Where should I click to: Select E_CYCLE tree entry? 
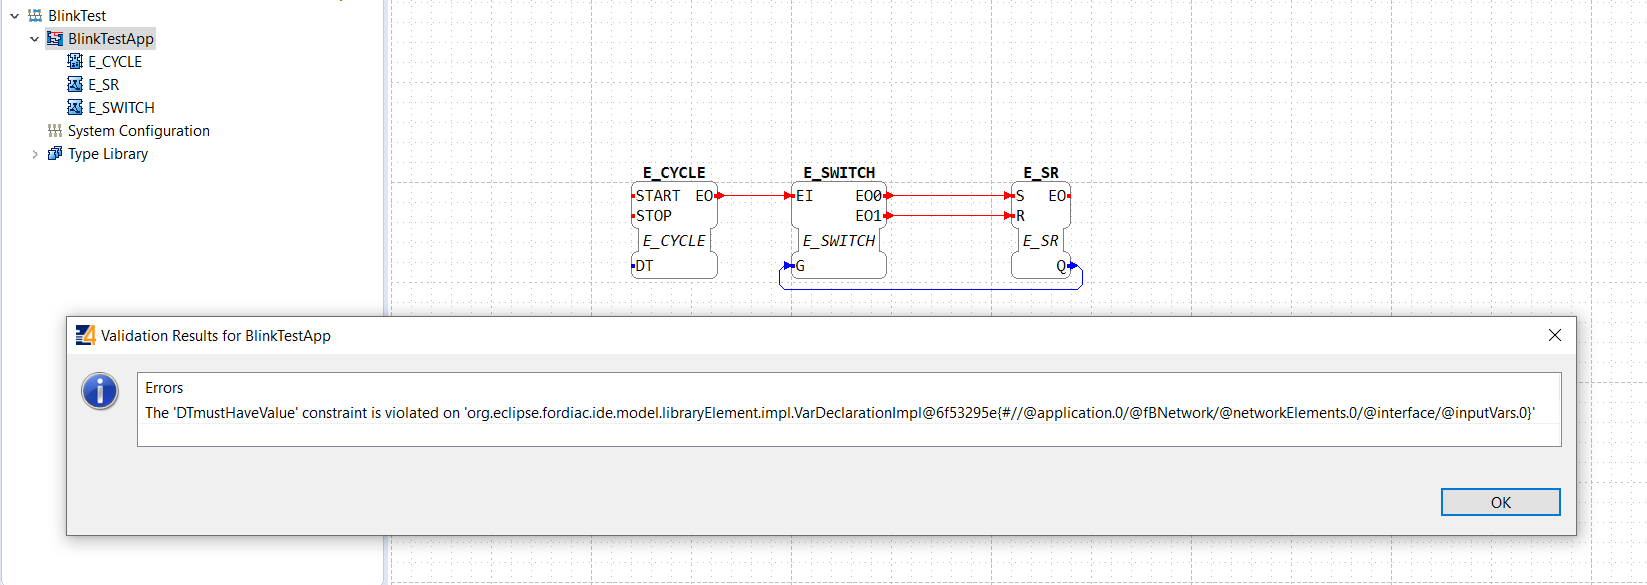click(115, 62)
